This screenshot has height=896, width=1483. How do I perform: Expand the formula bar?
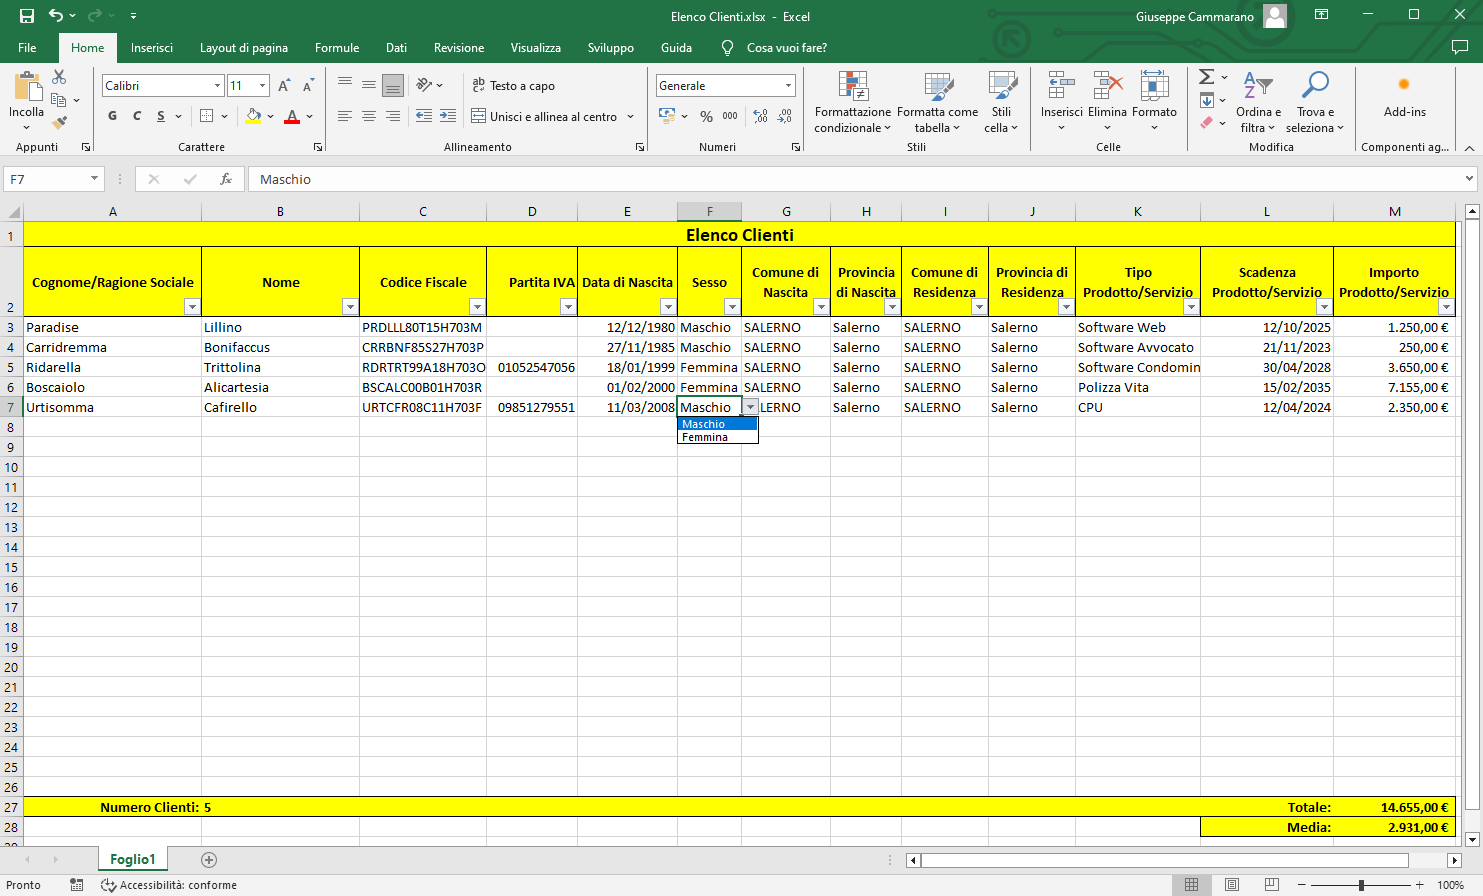1469,179
